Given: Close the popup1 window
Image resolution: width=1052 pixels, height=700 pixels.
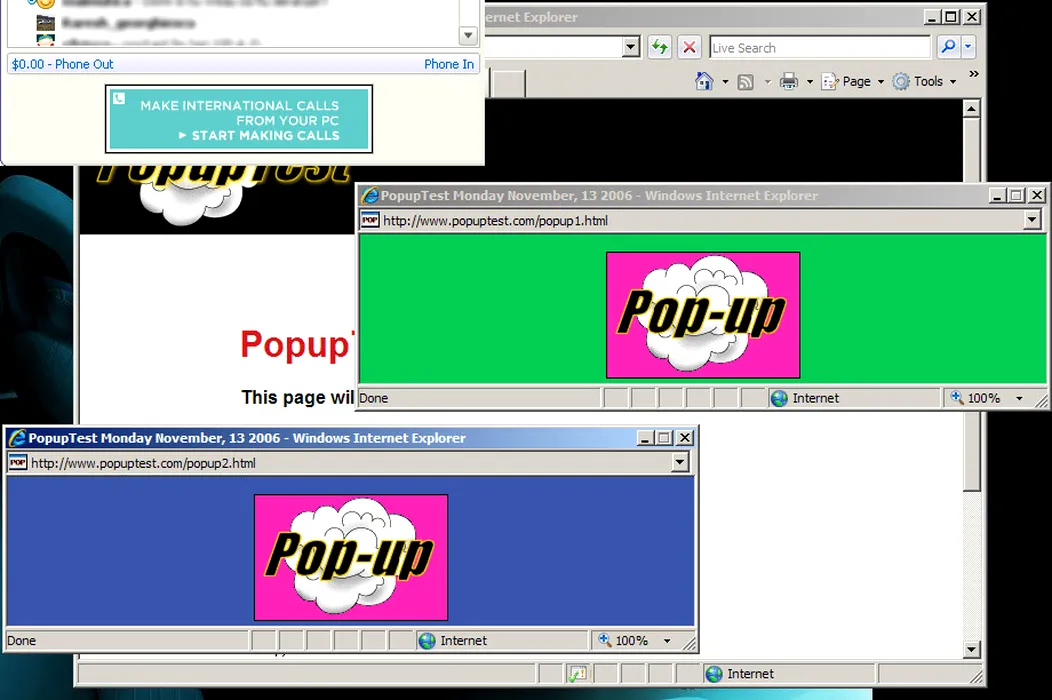Looking at the screenshot, I should pos(1037,195).
